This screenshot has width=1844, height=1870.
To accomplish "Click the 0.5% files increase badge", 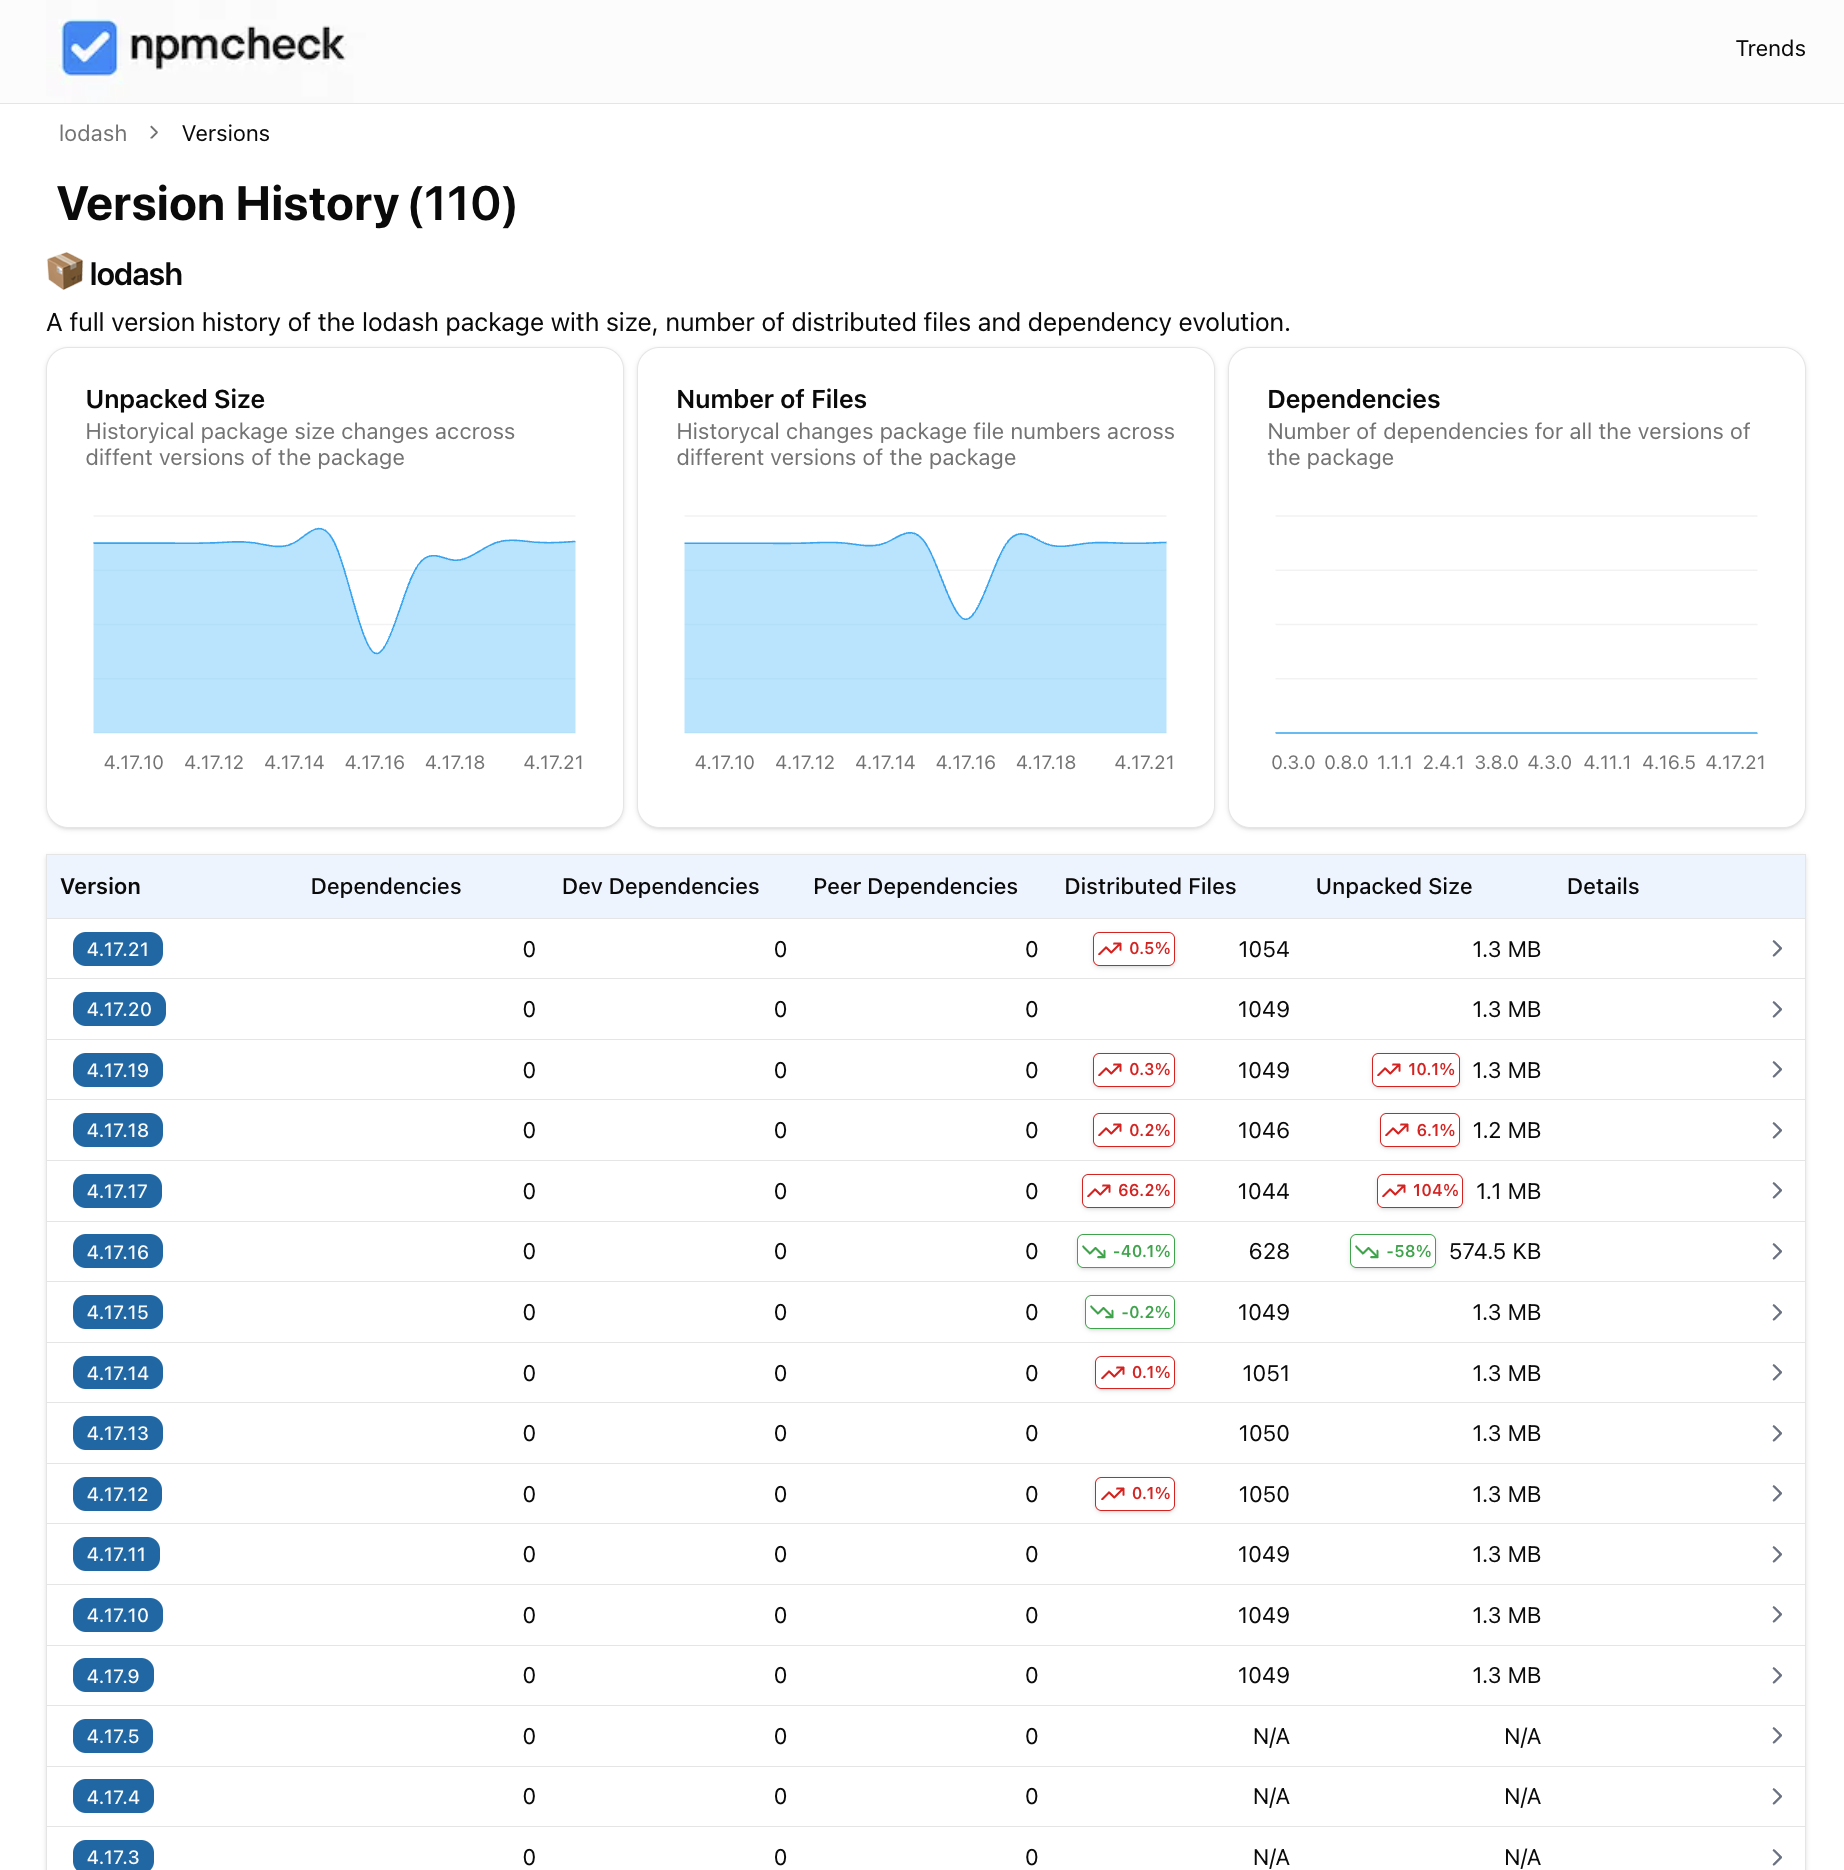I will 1134,948.
